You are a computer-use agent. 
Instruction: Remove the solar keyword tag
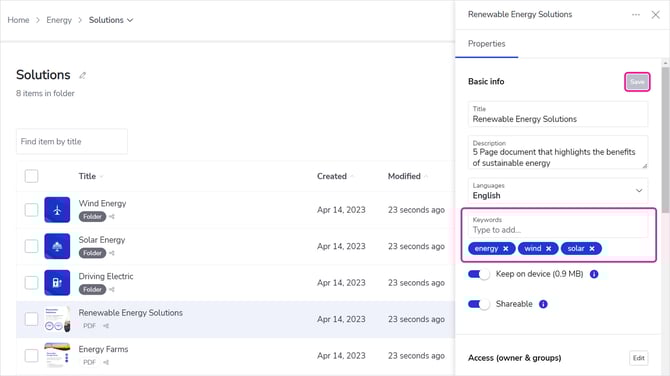(592, 249)
